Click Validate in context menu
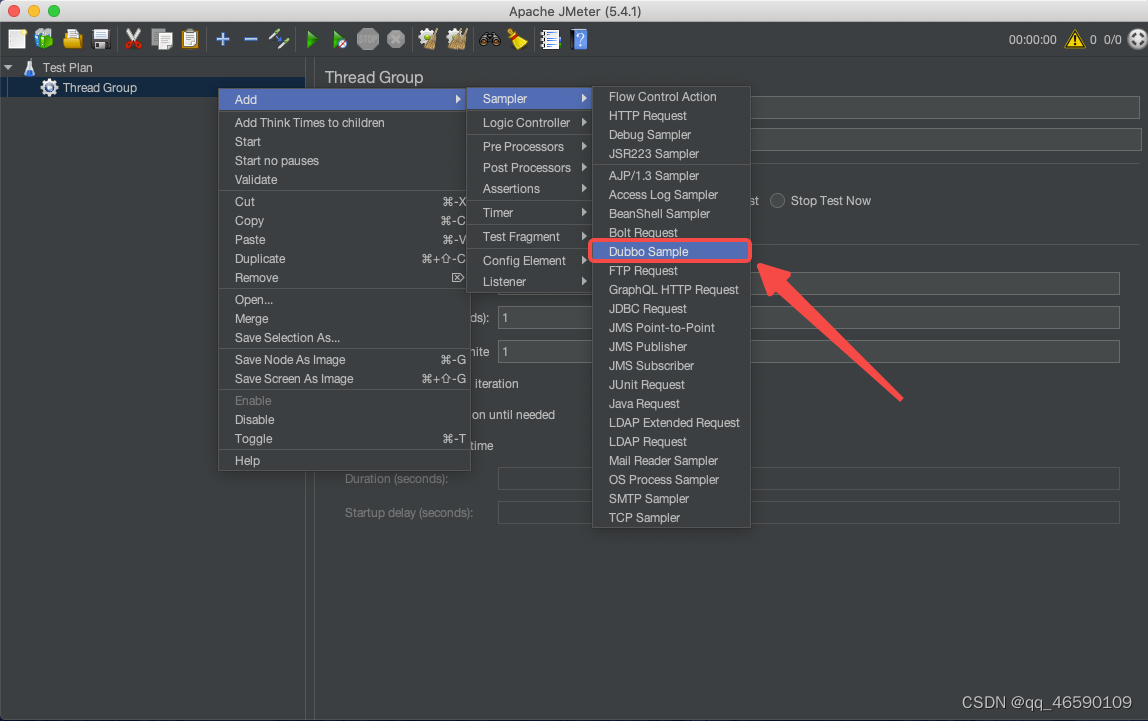 pyautogui.click(x=344, y=179)
